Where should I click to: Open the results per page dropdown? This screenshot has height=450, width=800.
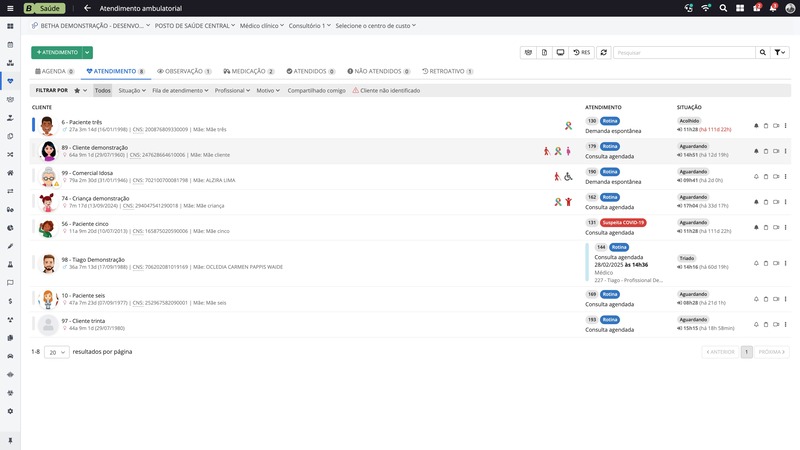[57, 352]
